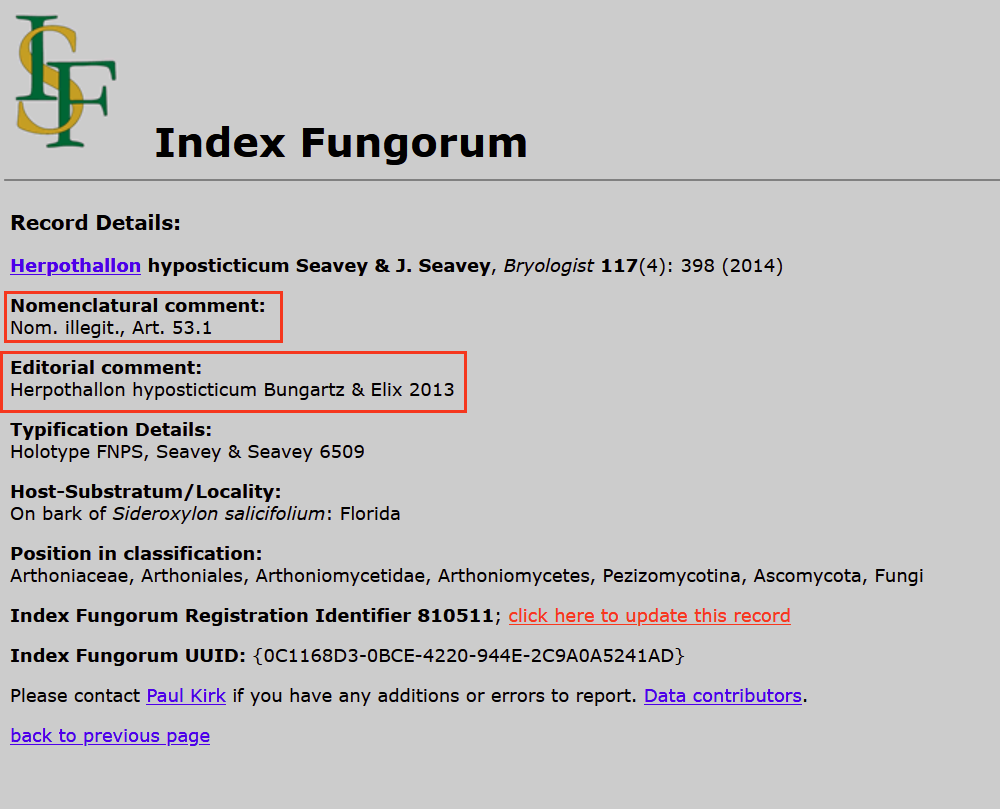Click the Nomenclatural comment label
The width and height of the screenshot is (1000, 809).
pos(138,306)
